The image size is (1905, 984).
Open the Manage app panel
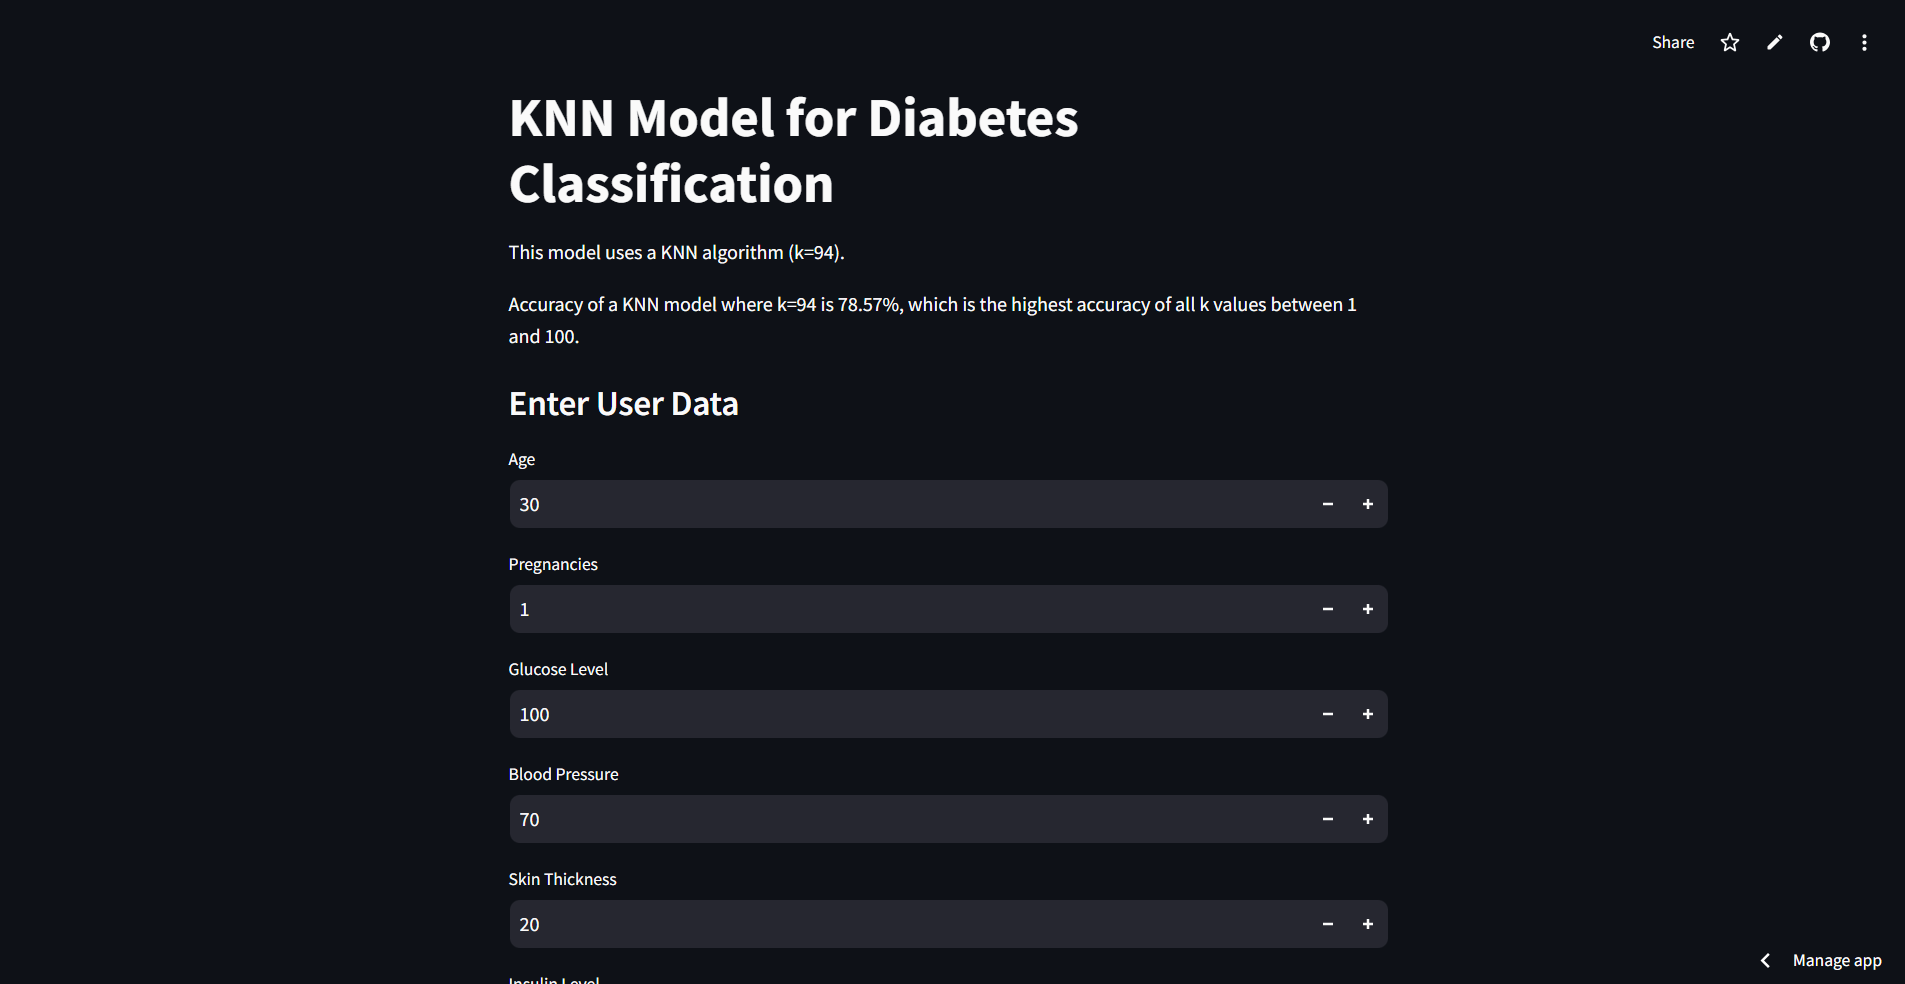coord(1836,960)
